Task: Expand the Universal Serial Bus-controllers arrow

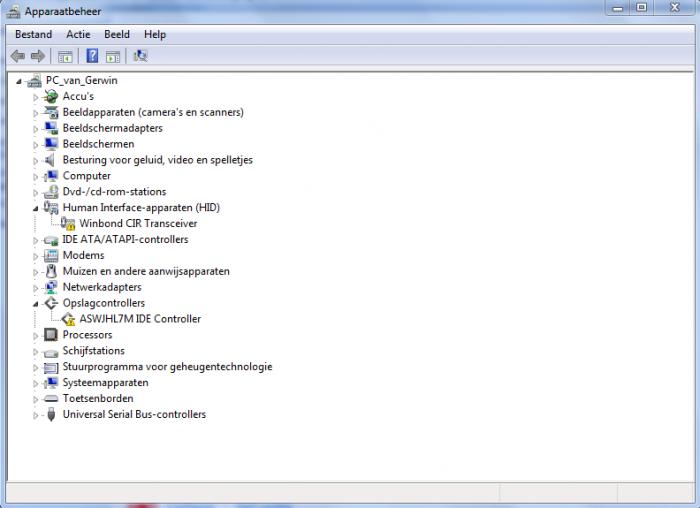Action: (x=36, y=415)
